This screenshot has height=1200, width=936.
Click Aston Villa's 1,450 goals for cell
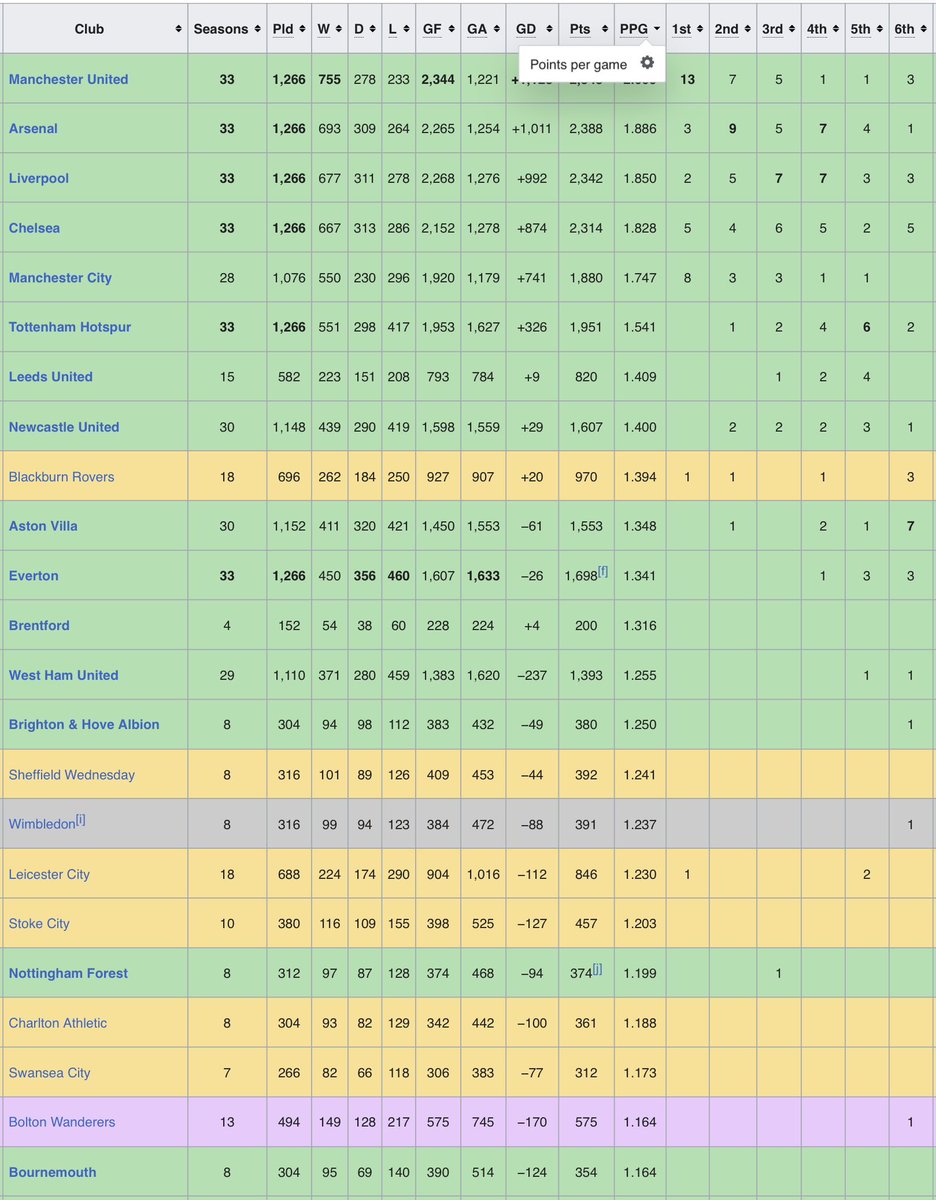click(x=438, y=526)
